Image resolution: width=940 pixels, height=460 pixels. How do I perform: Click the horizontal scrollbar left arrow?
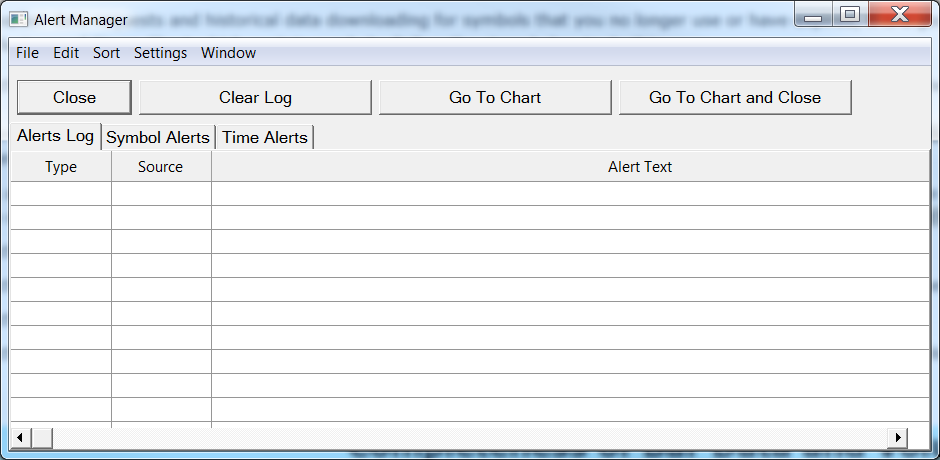(19, 438)
